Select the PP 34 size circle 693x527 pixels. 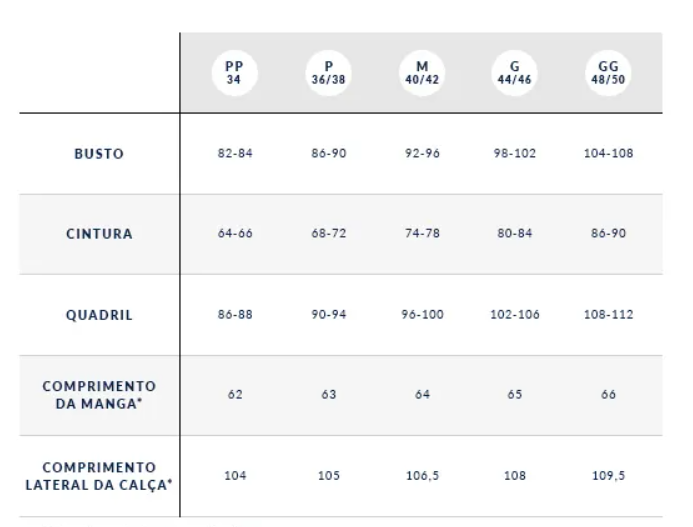(234, 73)
